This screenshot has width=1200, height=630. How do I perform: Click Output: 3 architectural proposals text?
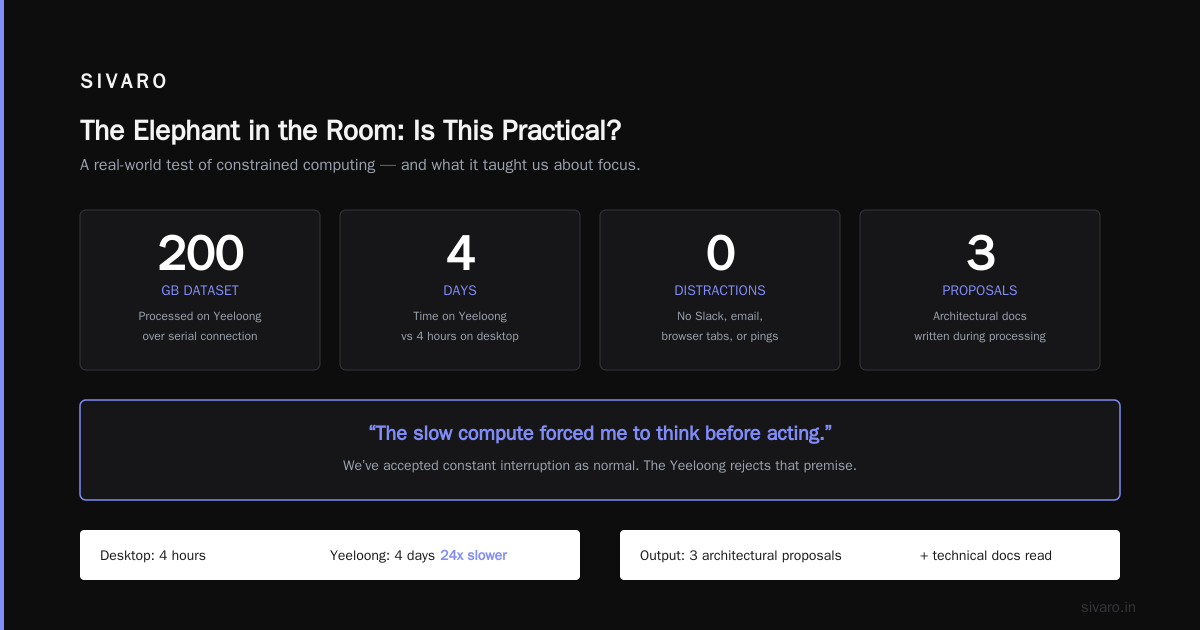point(741,555)
